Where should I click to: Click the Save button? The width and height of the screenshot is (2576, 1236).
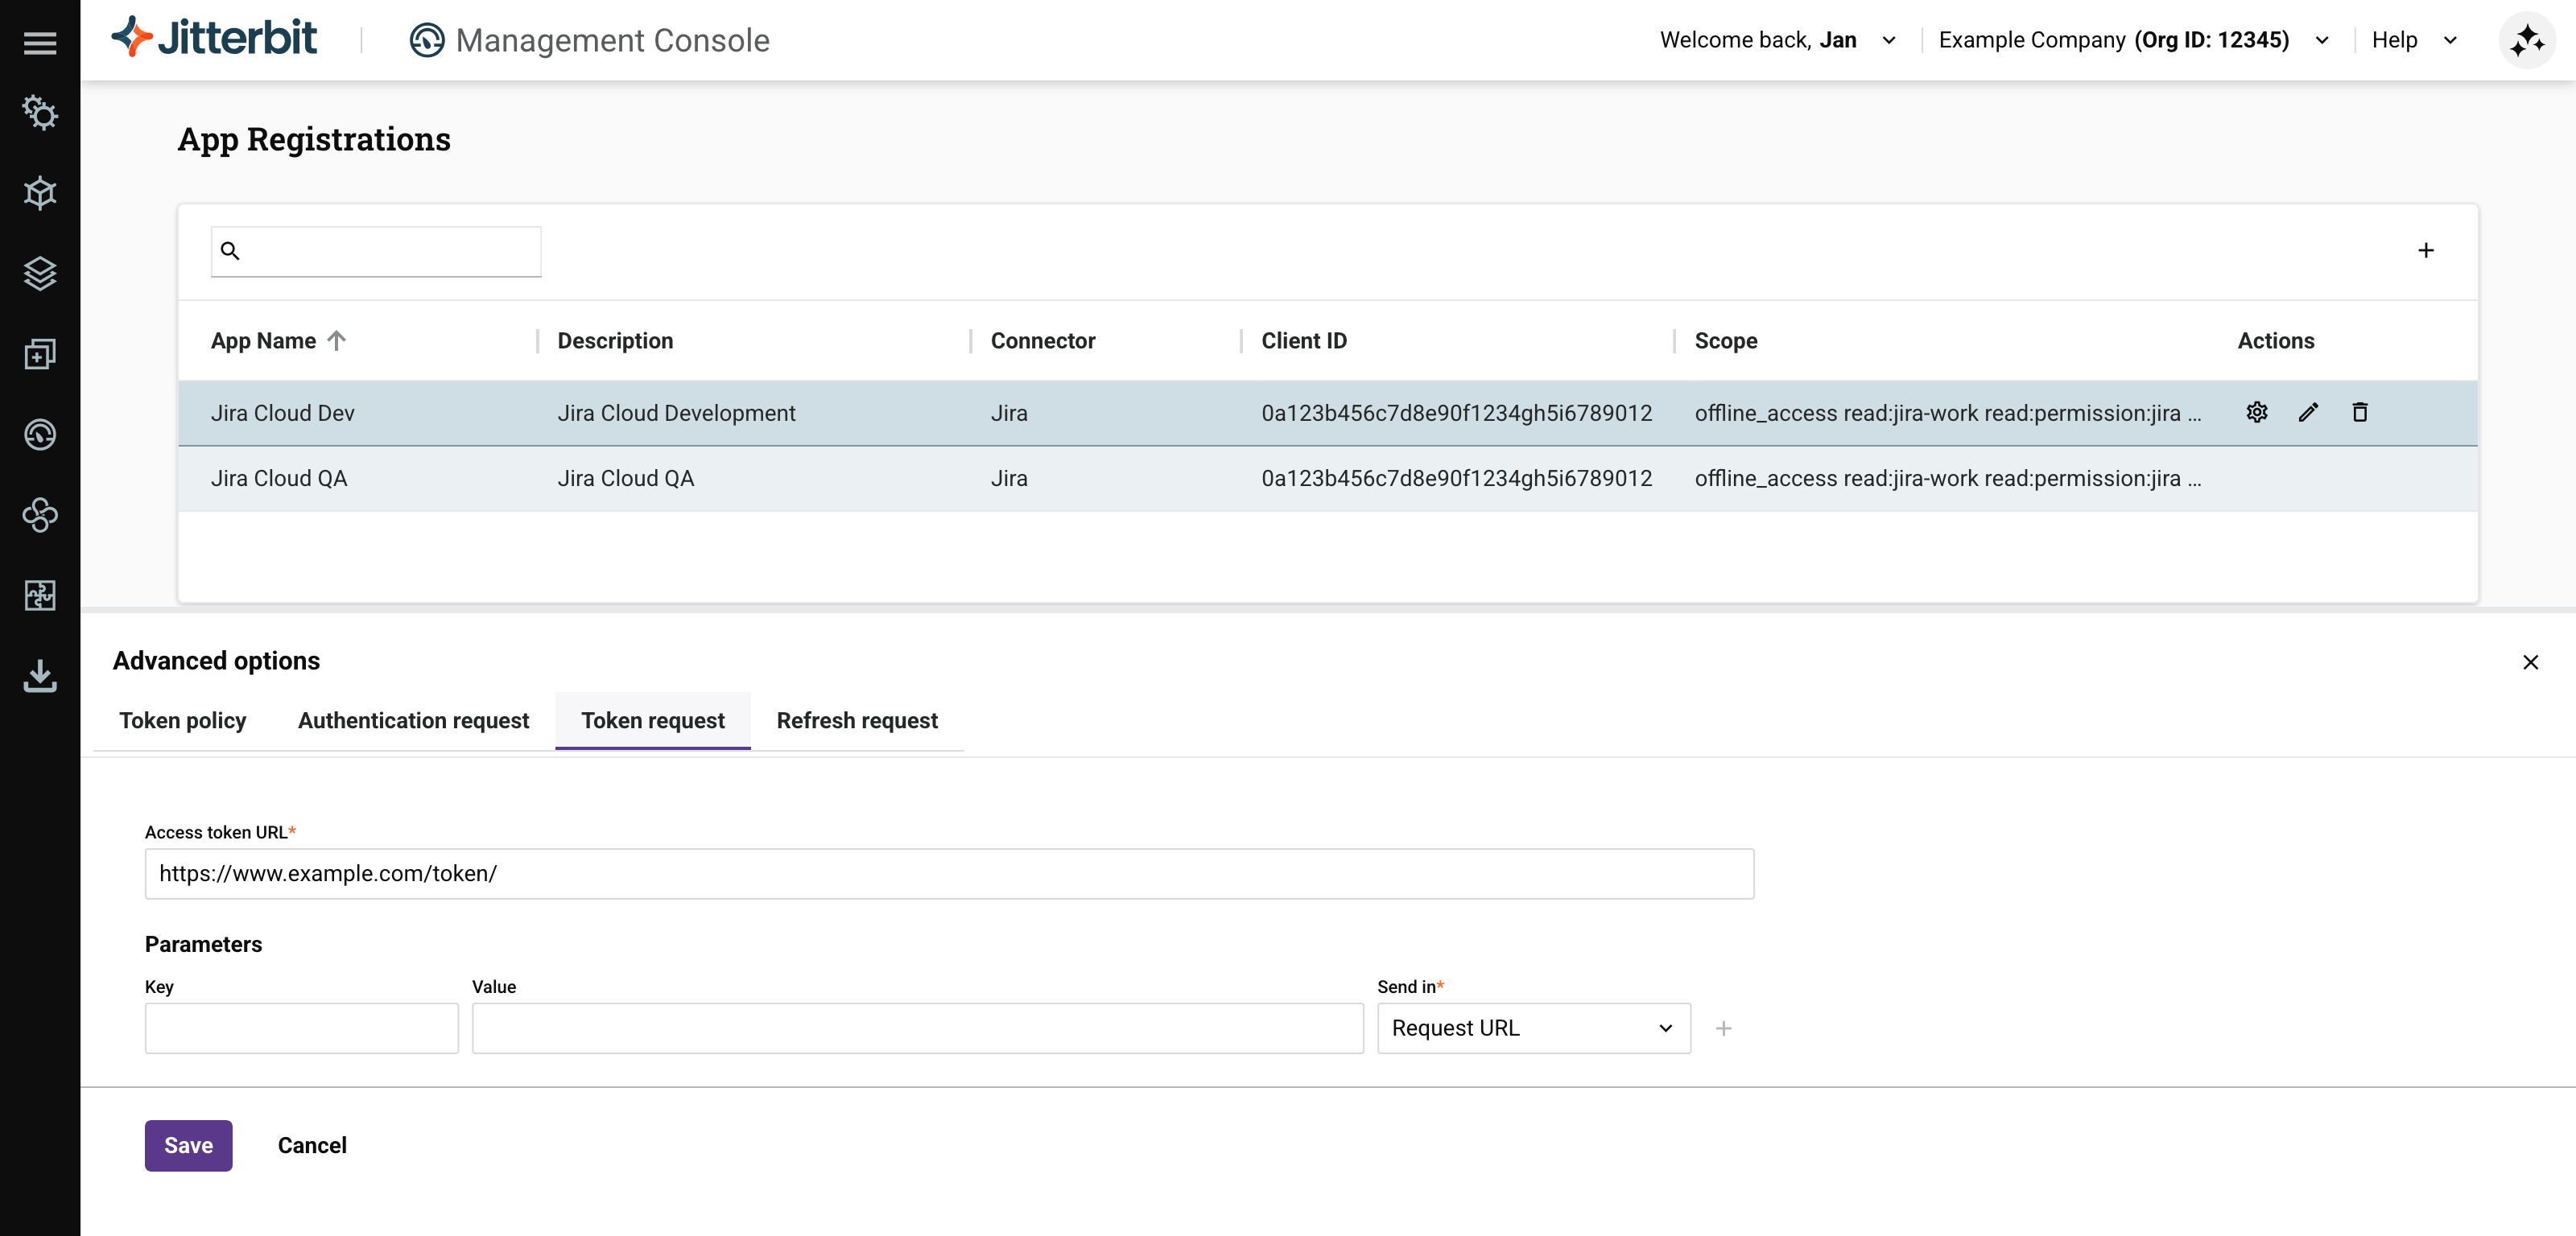point(188,1145)
